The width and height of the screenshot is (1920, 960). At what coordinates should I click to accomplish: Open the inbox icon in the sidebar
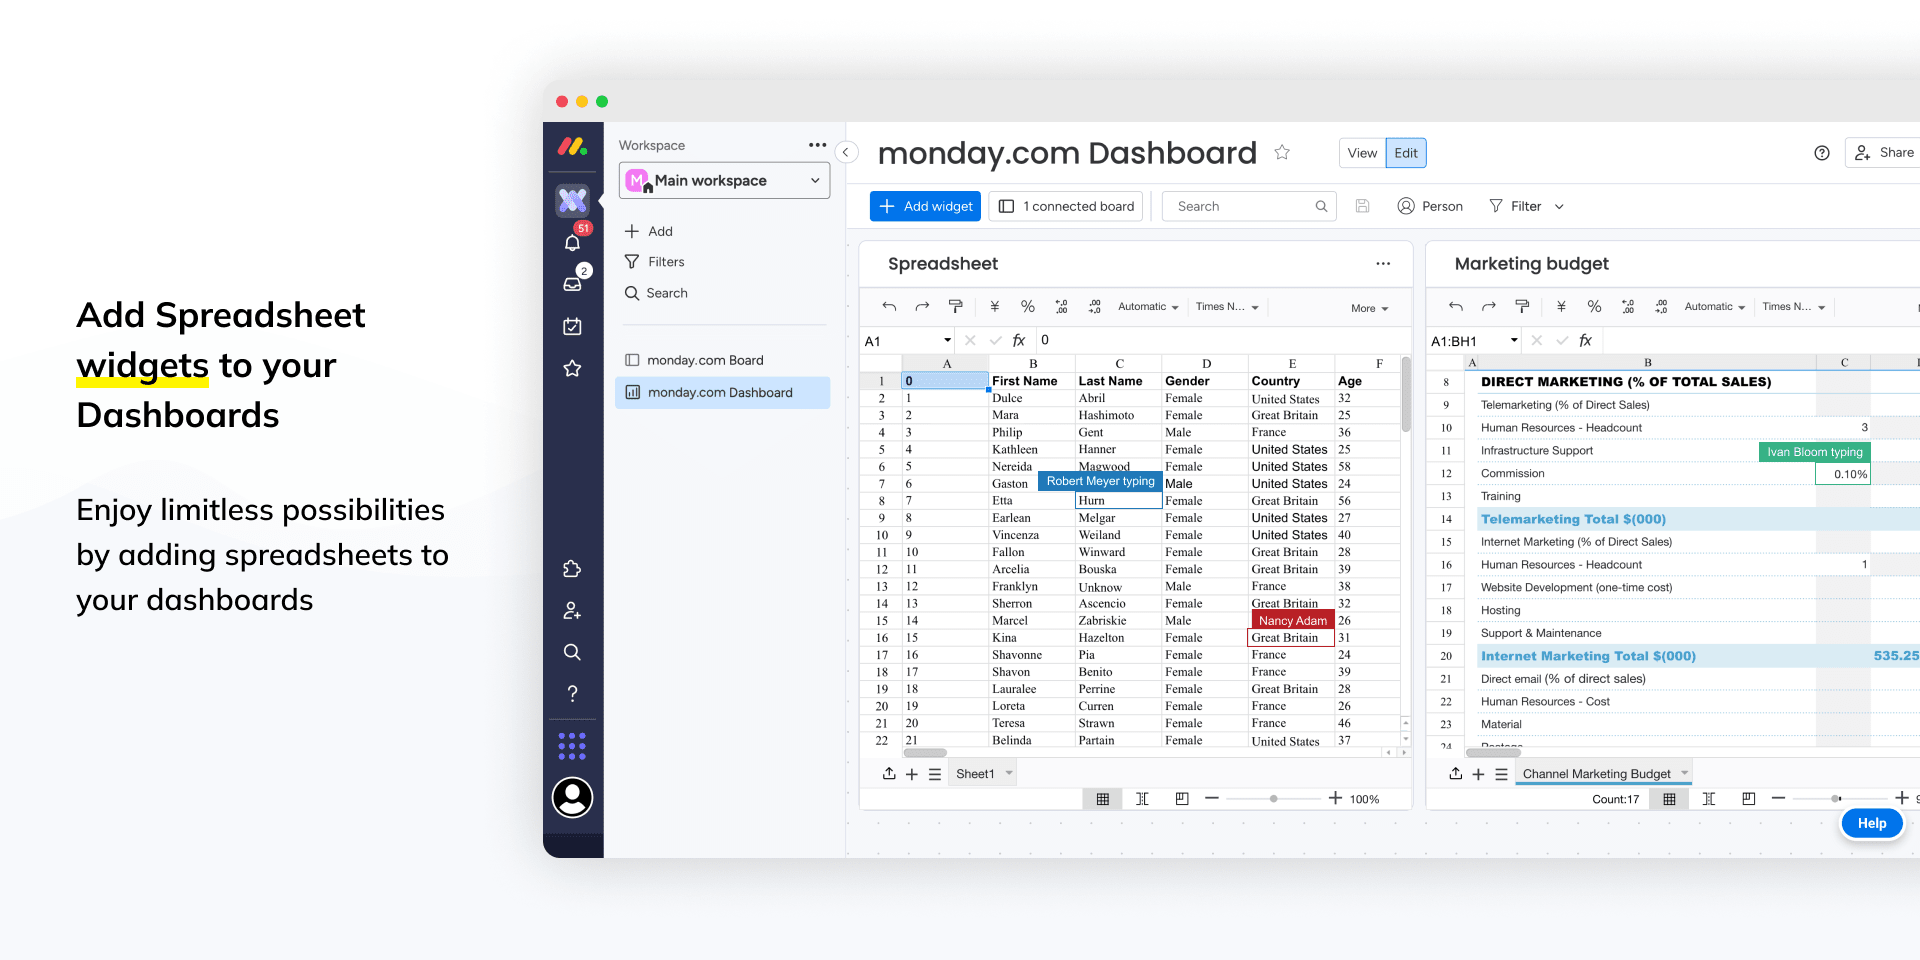click(572, 284)
